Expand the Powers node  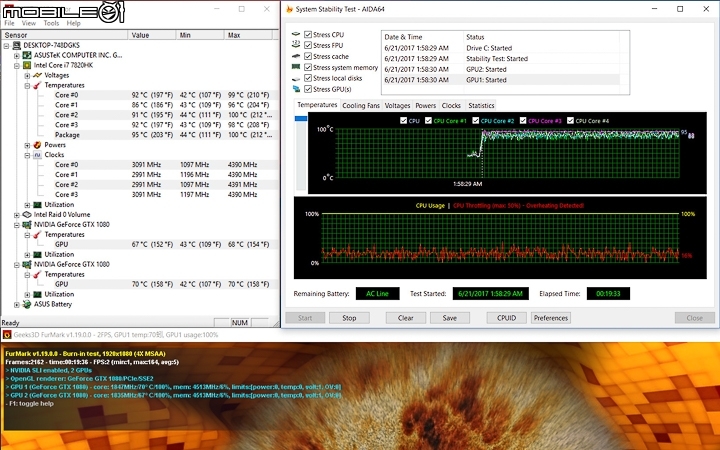28,146
